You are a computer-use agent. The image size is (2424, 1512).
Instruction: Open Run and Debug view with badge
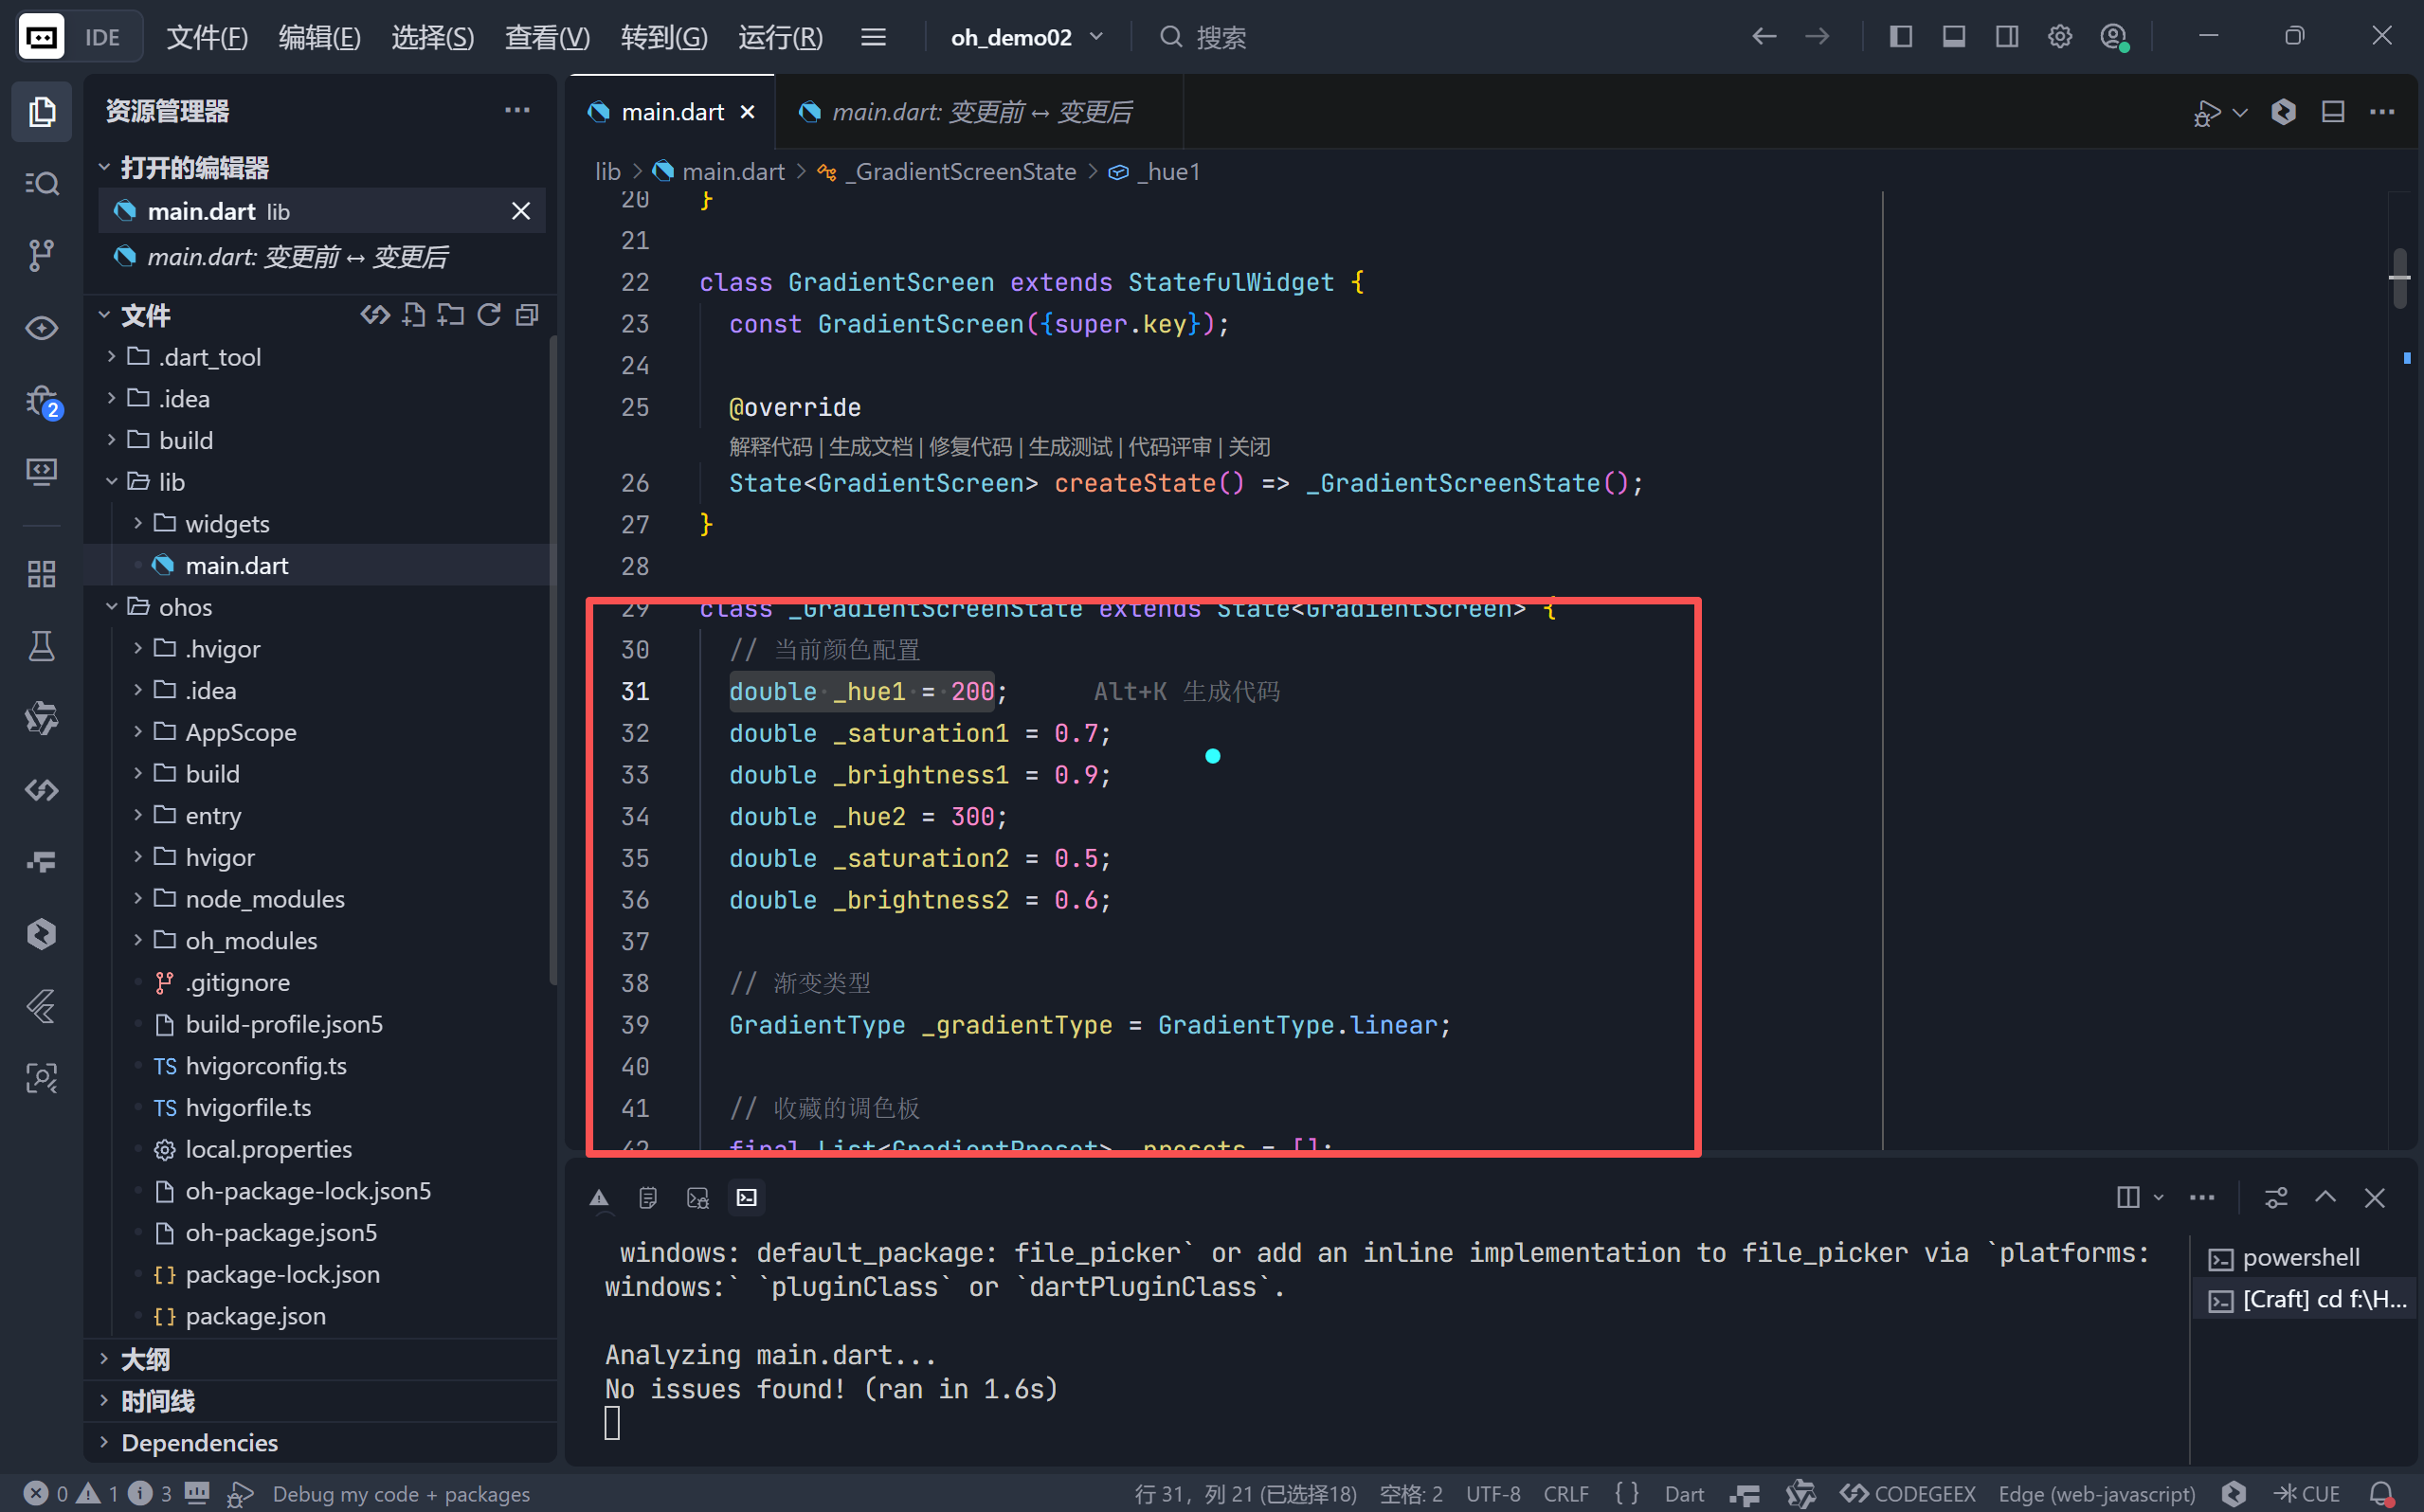(41, 400)
